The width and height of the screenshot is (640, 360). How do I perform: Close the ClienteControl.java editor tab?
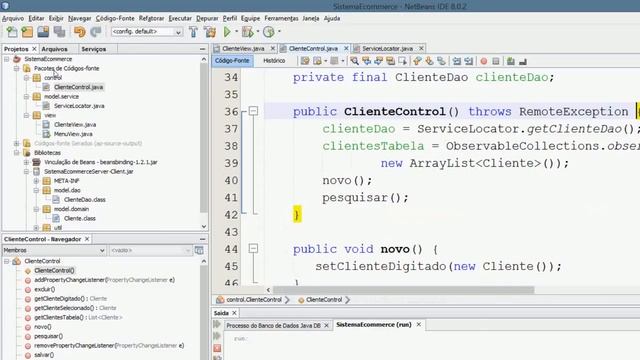[x=346, y=49]
